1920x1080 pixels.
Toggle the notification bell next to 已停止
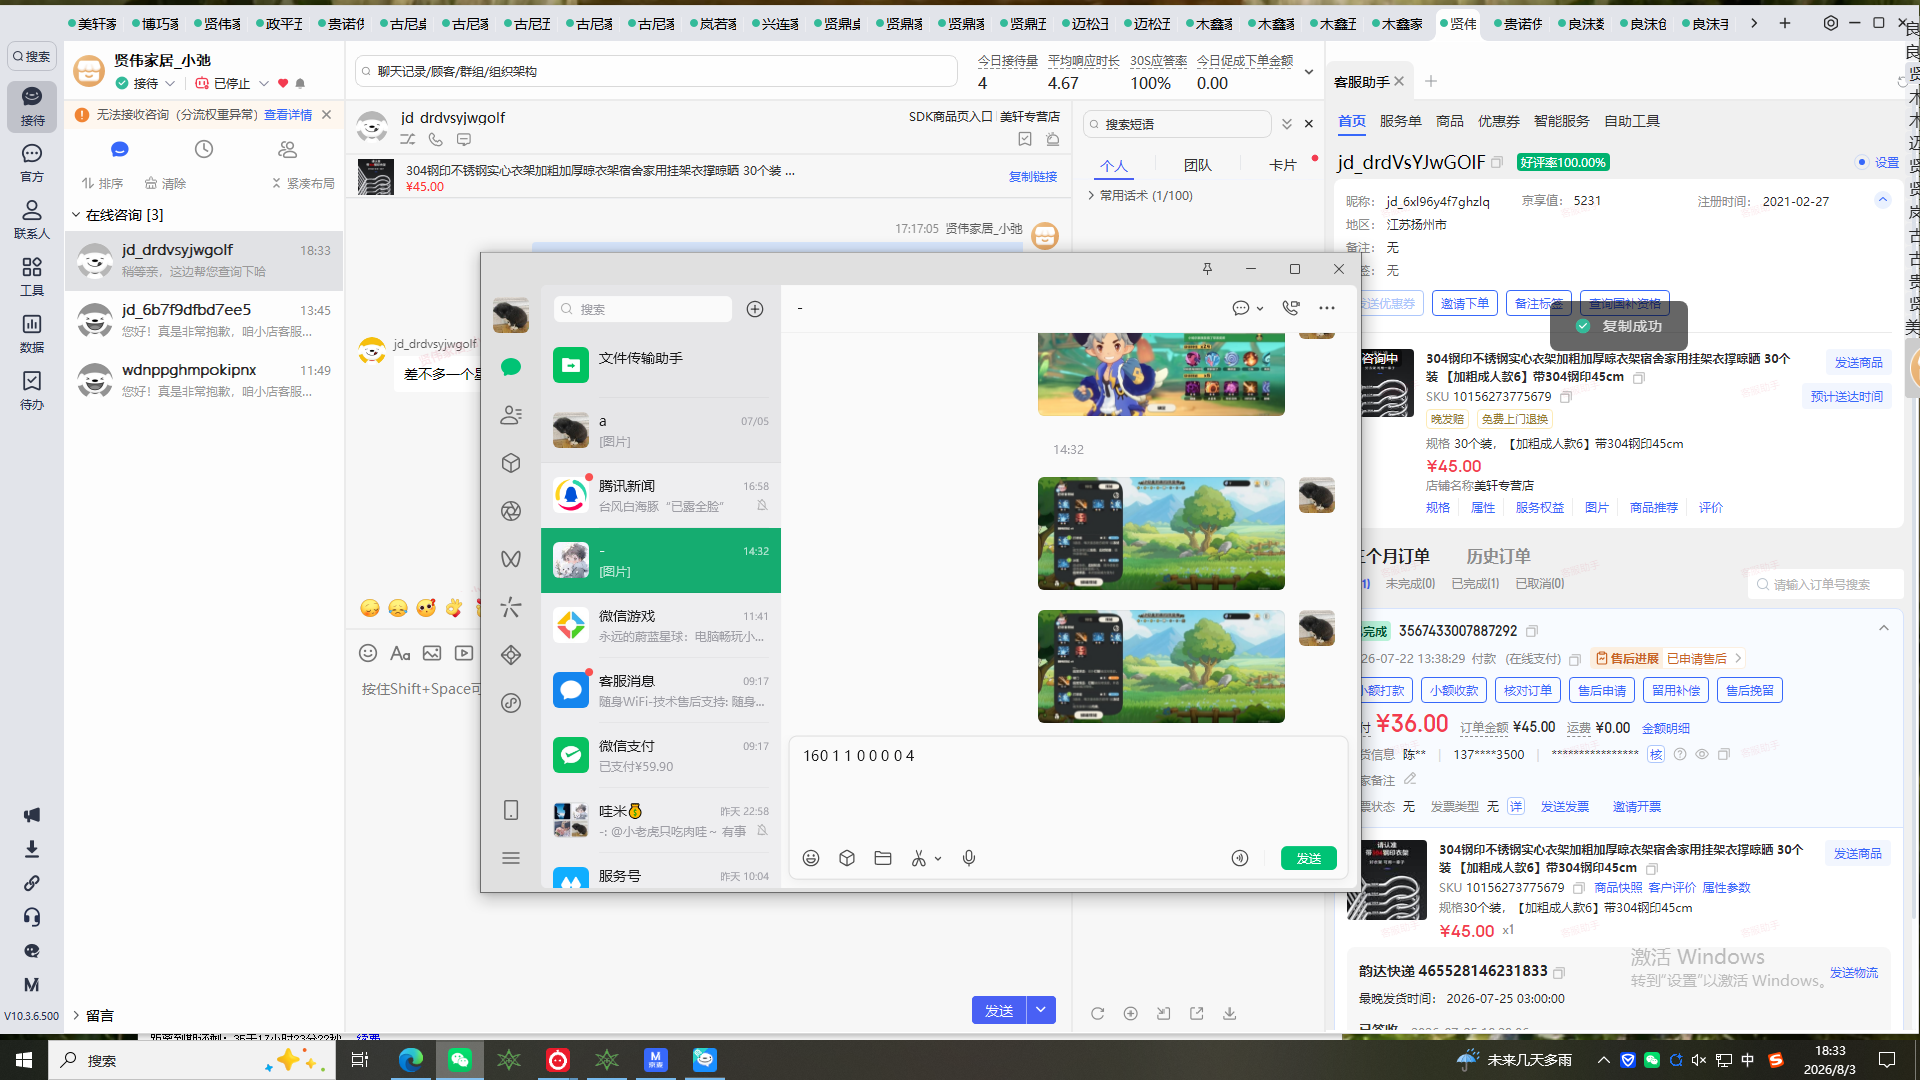pyautogui.click(x=300, y=84)
